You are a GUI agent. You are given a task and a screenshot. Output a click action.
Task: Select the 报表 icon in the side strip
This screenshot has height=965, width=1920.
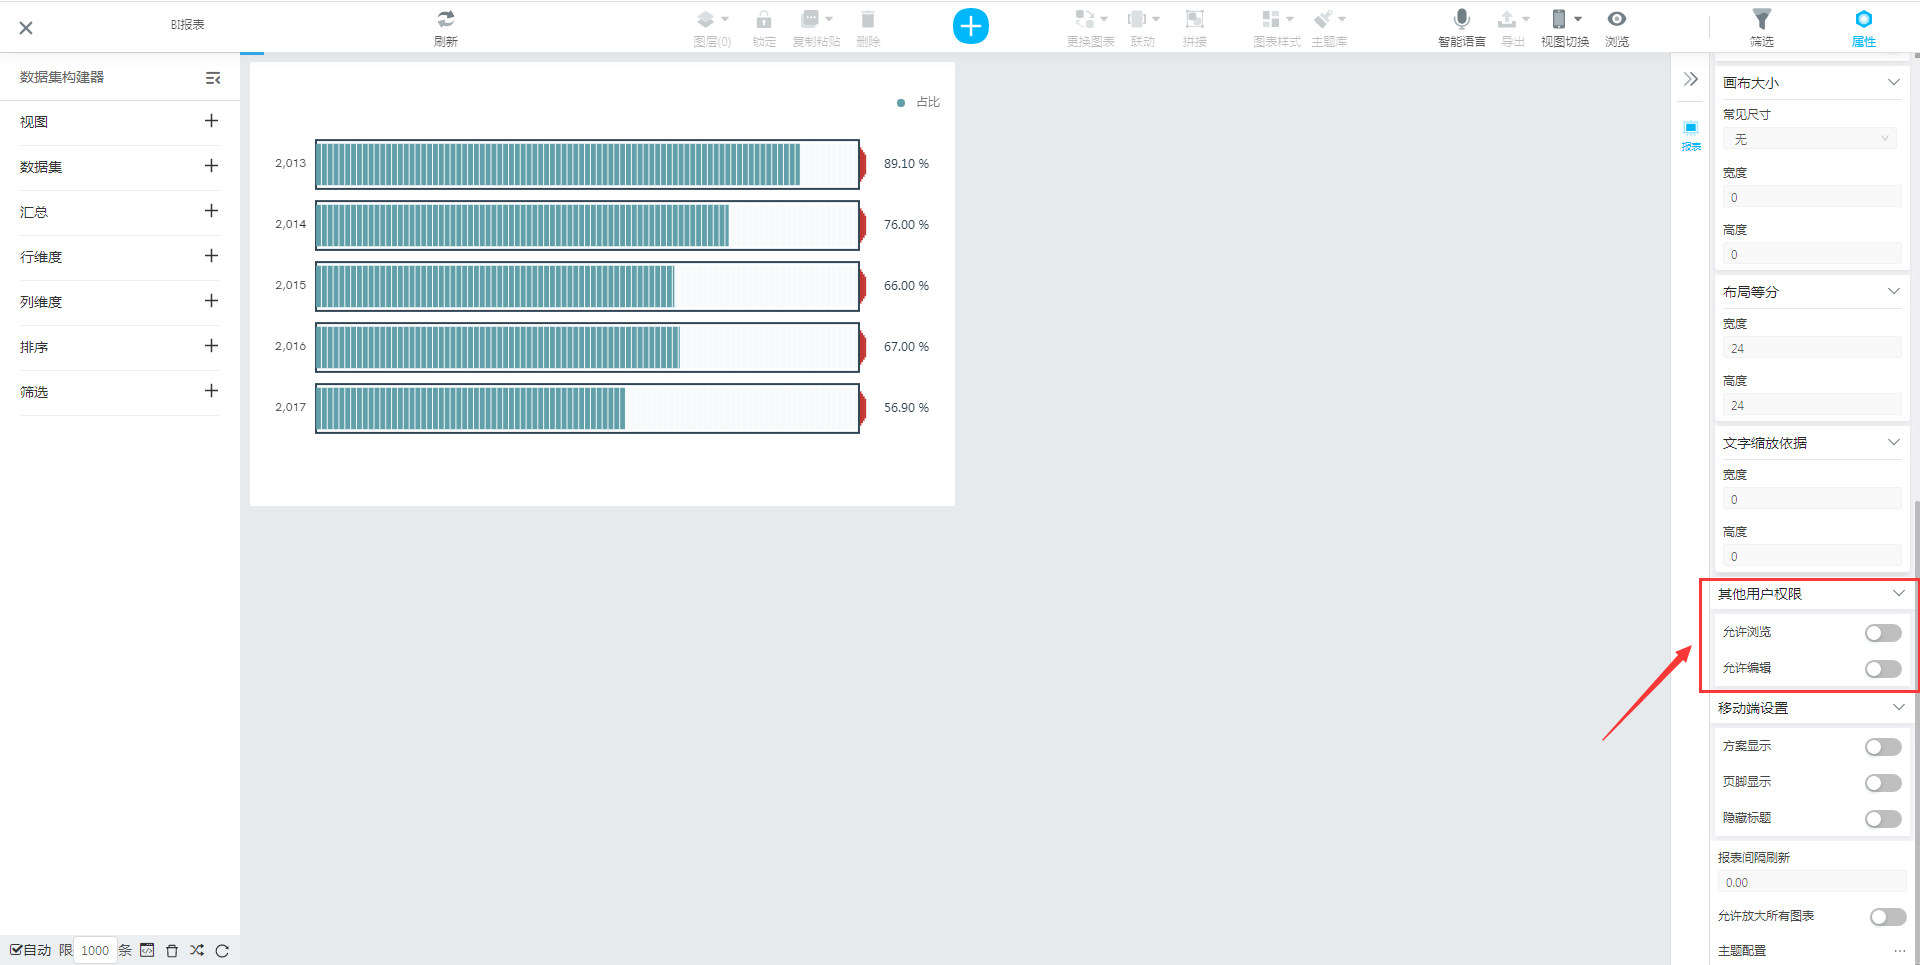pos(1691,134)
